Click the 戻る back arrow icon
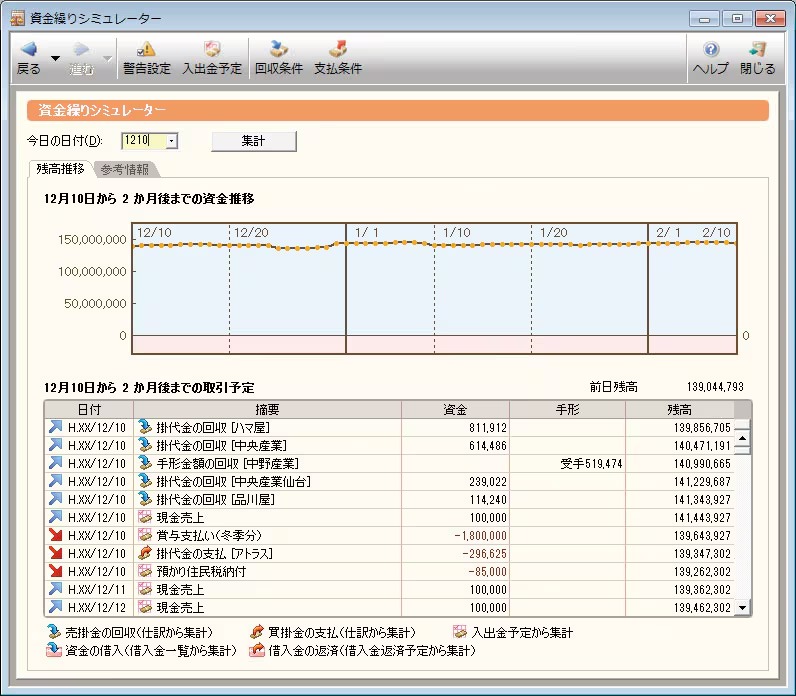 click(x=29, y=49)
